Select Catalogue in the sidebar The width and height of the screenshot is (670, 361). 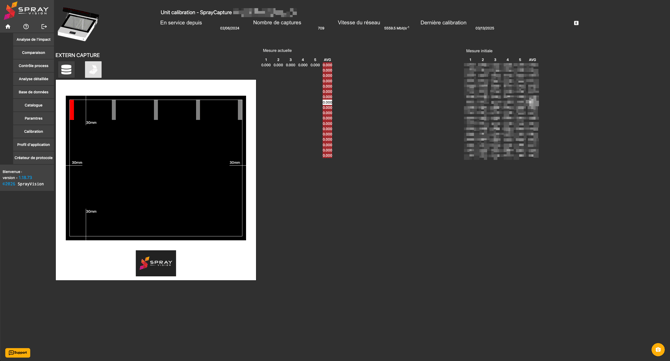(33, 105)
